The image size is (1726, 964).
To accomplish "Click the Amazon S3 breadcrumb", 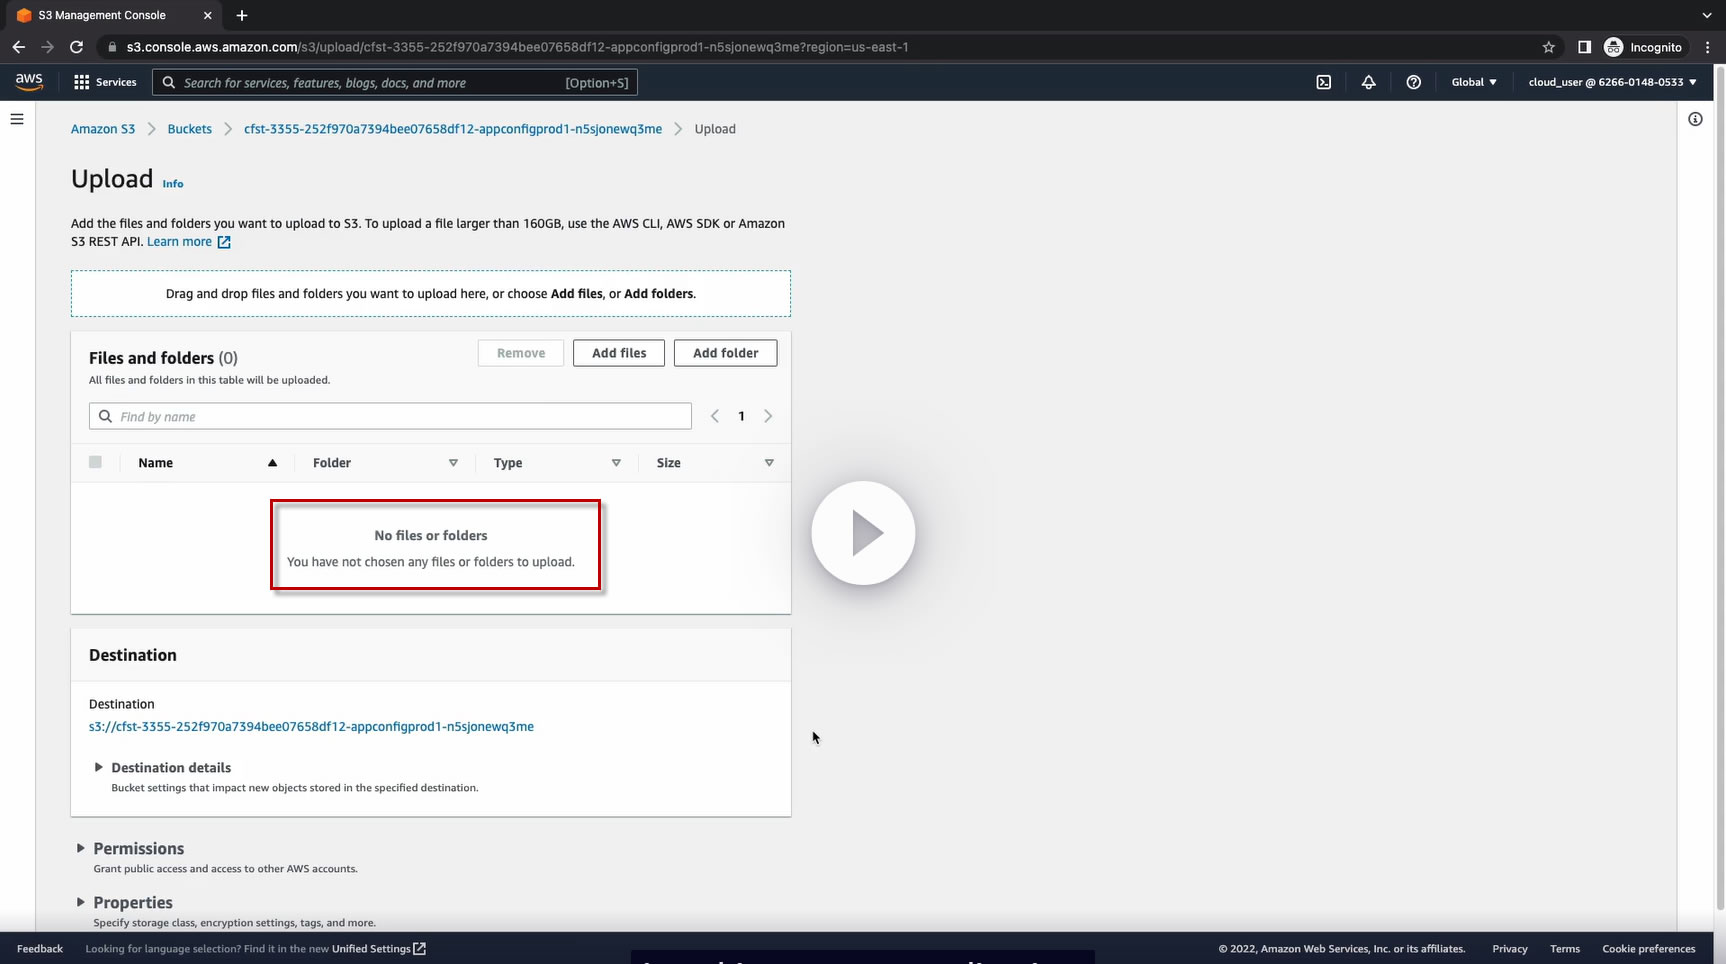I will click(x=103, y=129).
